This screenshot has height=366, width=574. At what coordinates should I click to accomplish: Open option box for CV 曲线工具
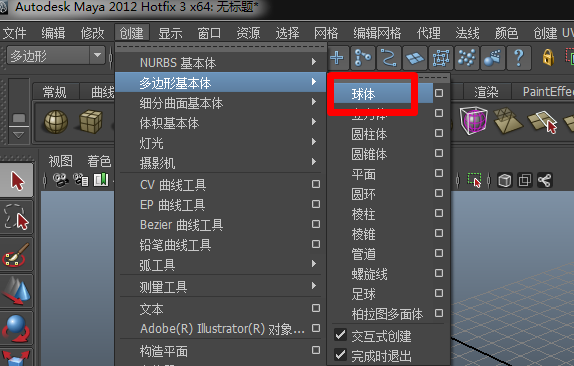[316, 184]
